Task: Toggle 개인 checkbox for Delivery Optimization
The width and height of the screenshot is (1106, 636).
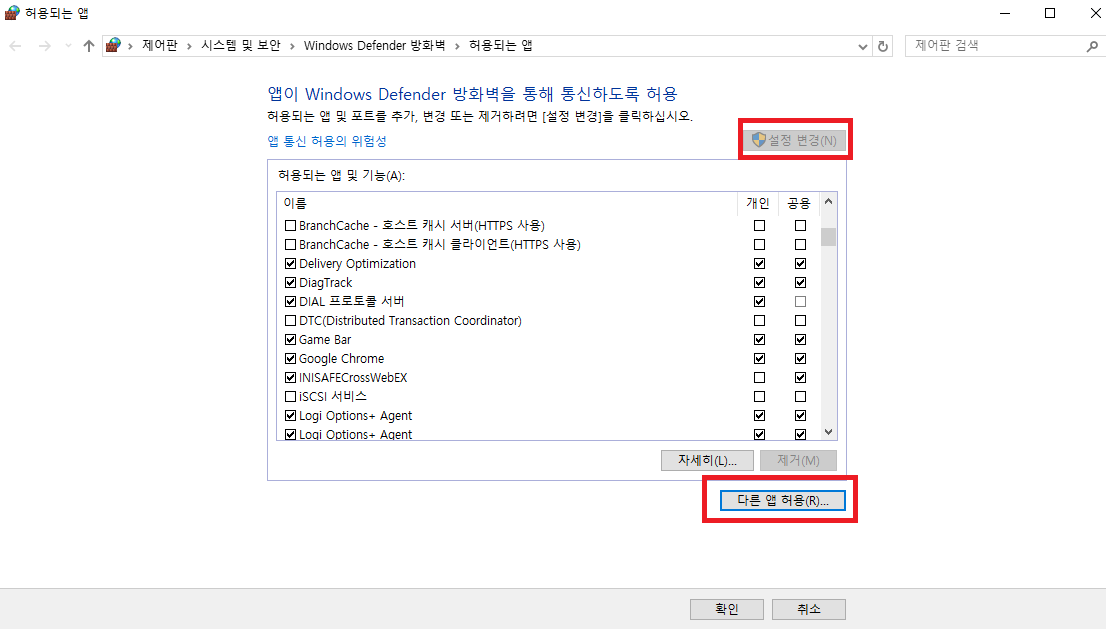Action: pos(759,264)
